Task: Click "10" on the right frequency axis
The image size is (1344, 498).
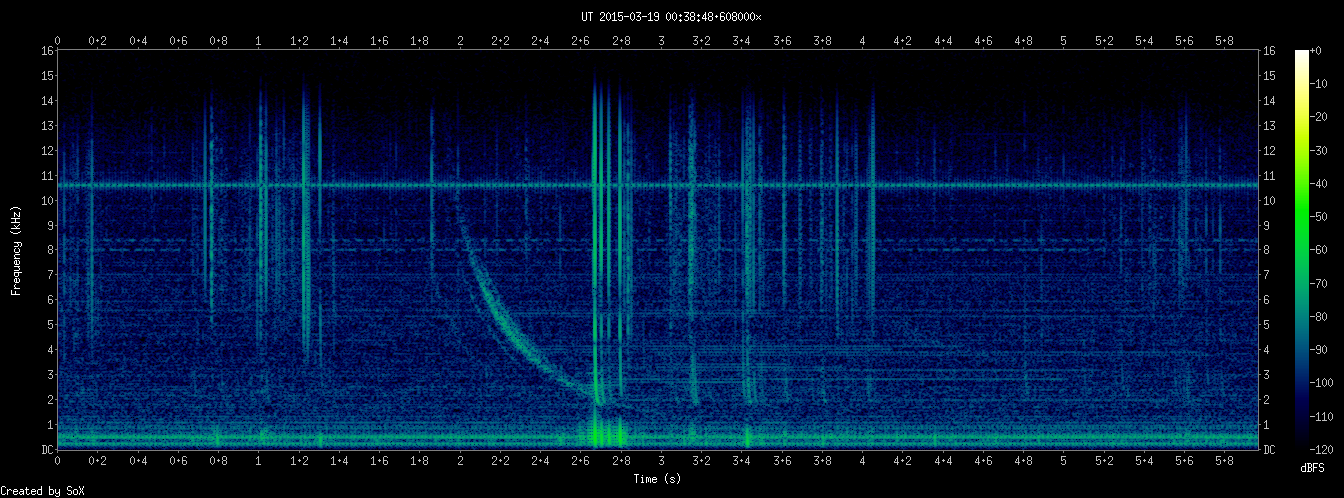Action: 1269,200
